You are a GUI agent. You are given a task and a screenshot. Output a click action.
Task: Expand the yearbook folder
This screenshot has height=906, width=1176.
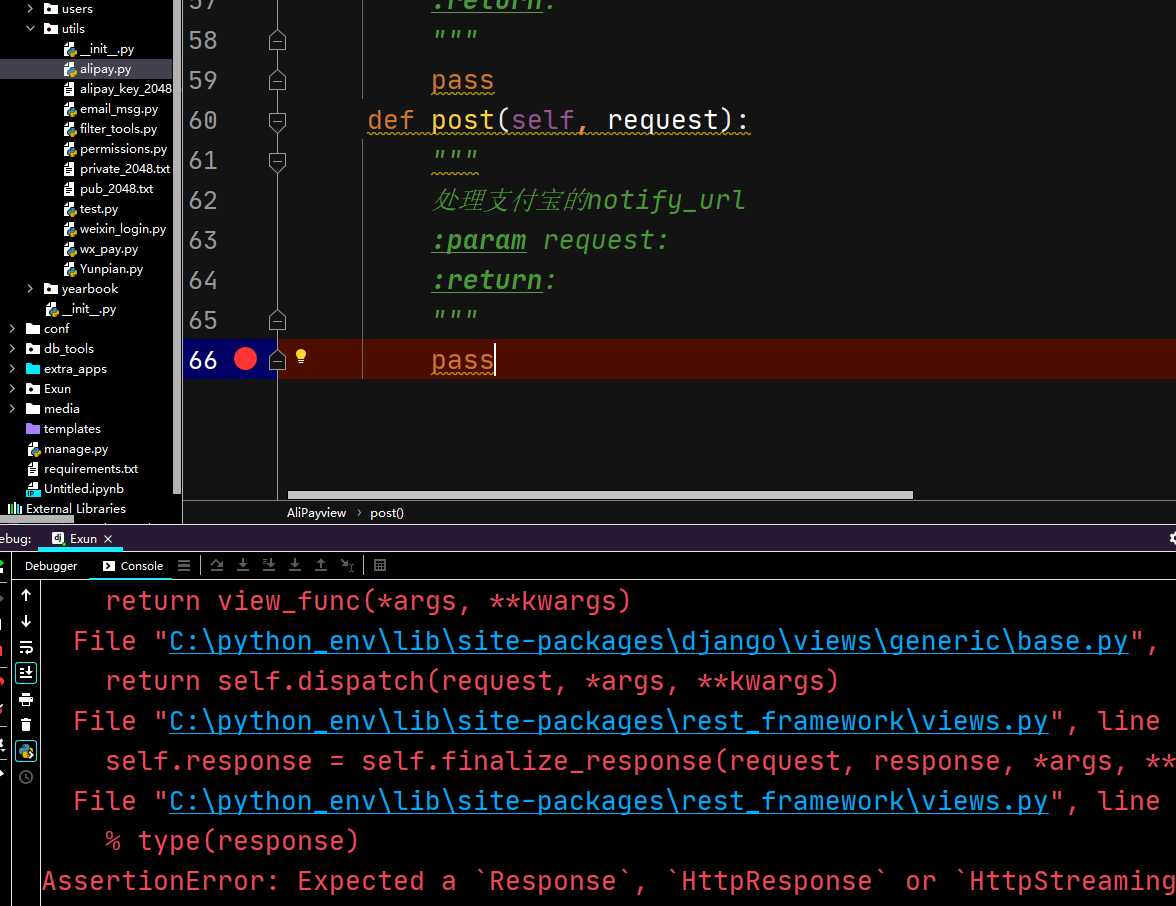pos(31,289)
